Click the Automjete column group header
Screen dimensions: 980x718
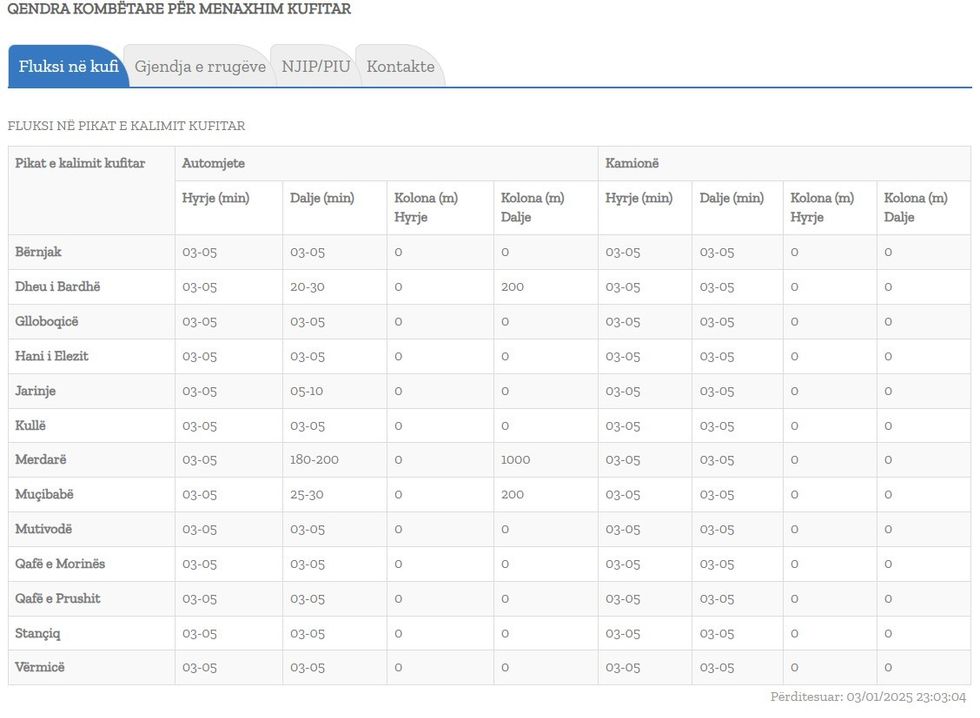pyautogui.click(x=213, y=163)
